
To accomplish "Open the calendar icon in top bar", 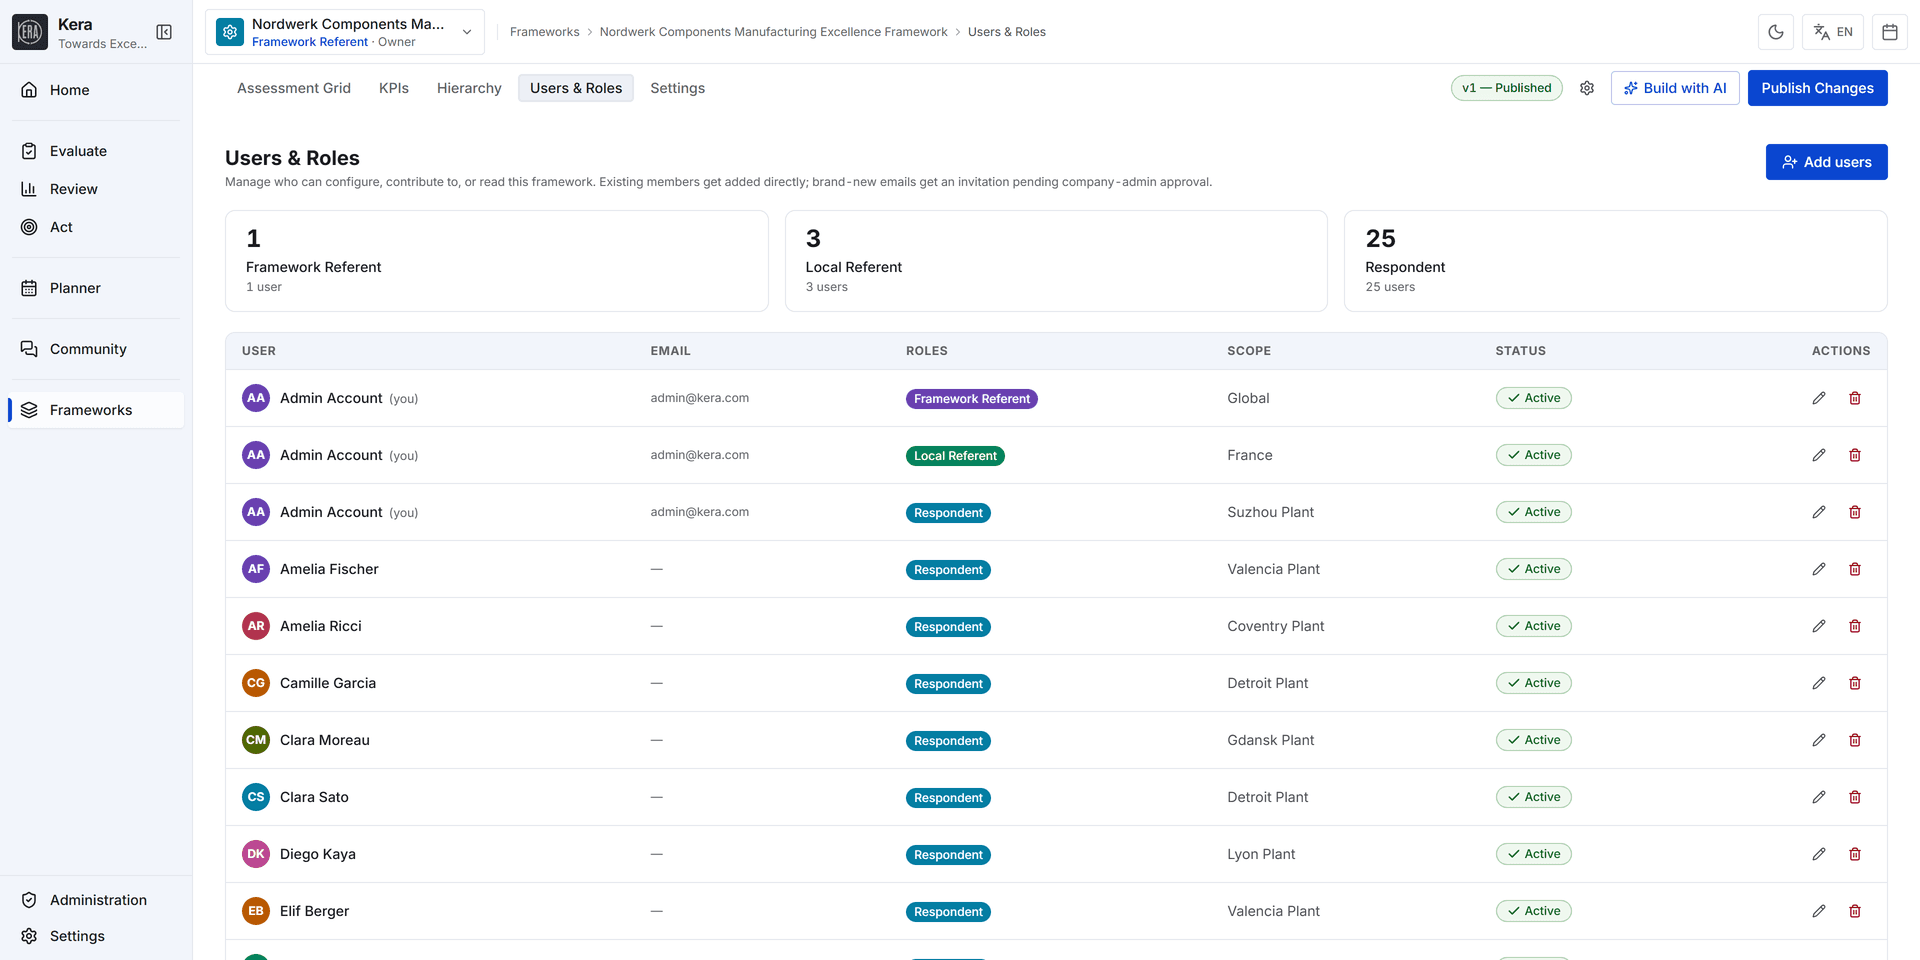I will coord(1890,32).
